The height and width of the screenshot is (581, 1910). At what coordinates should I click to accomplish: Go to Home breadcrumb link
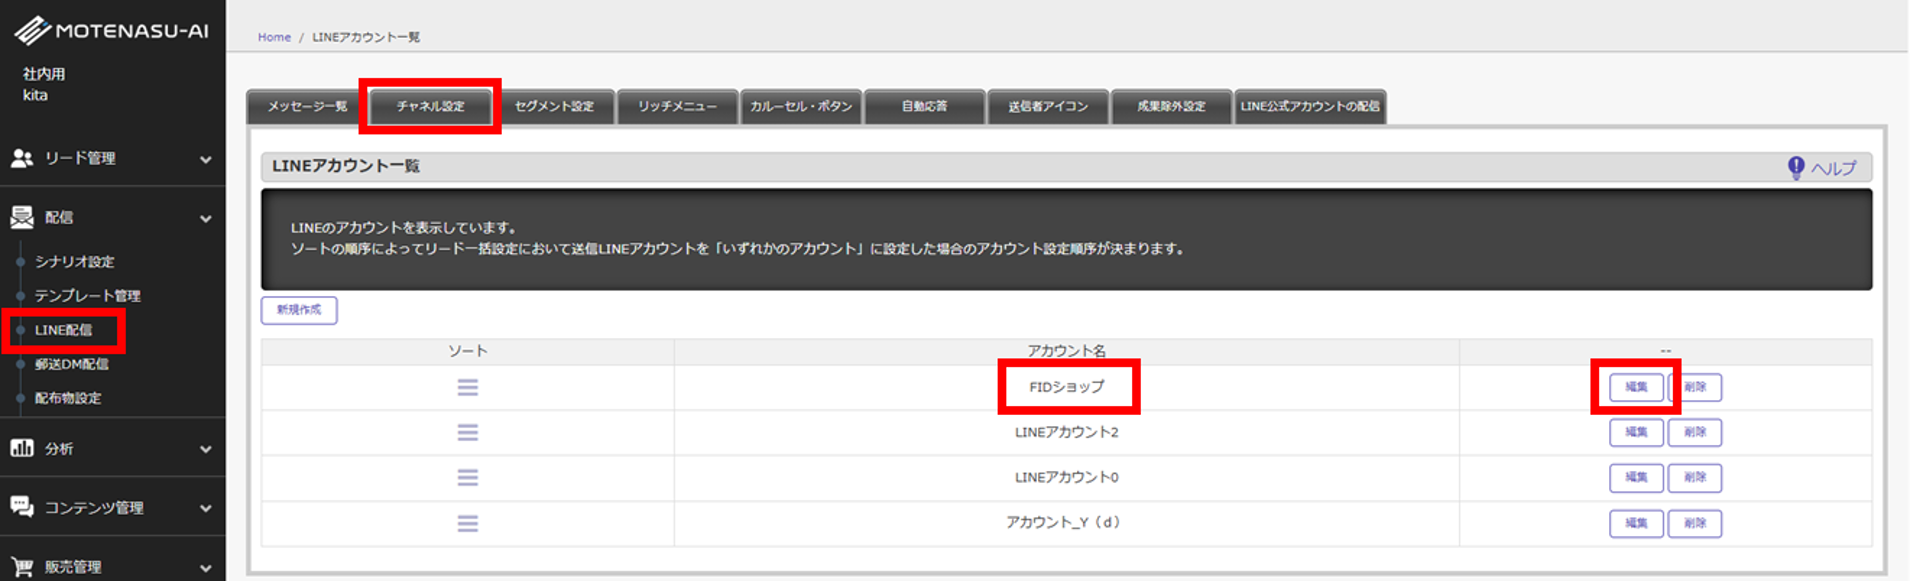click(x=274, y=37)
